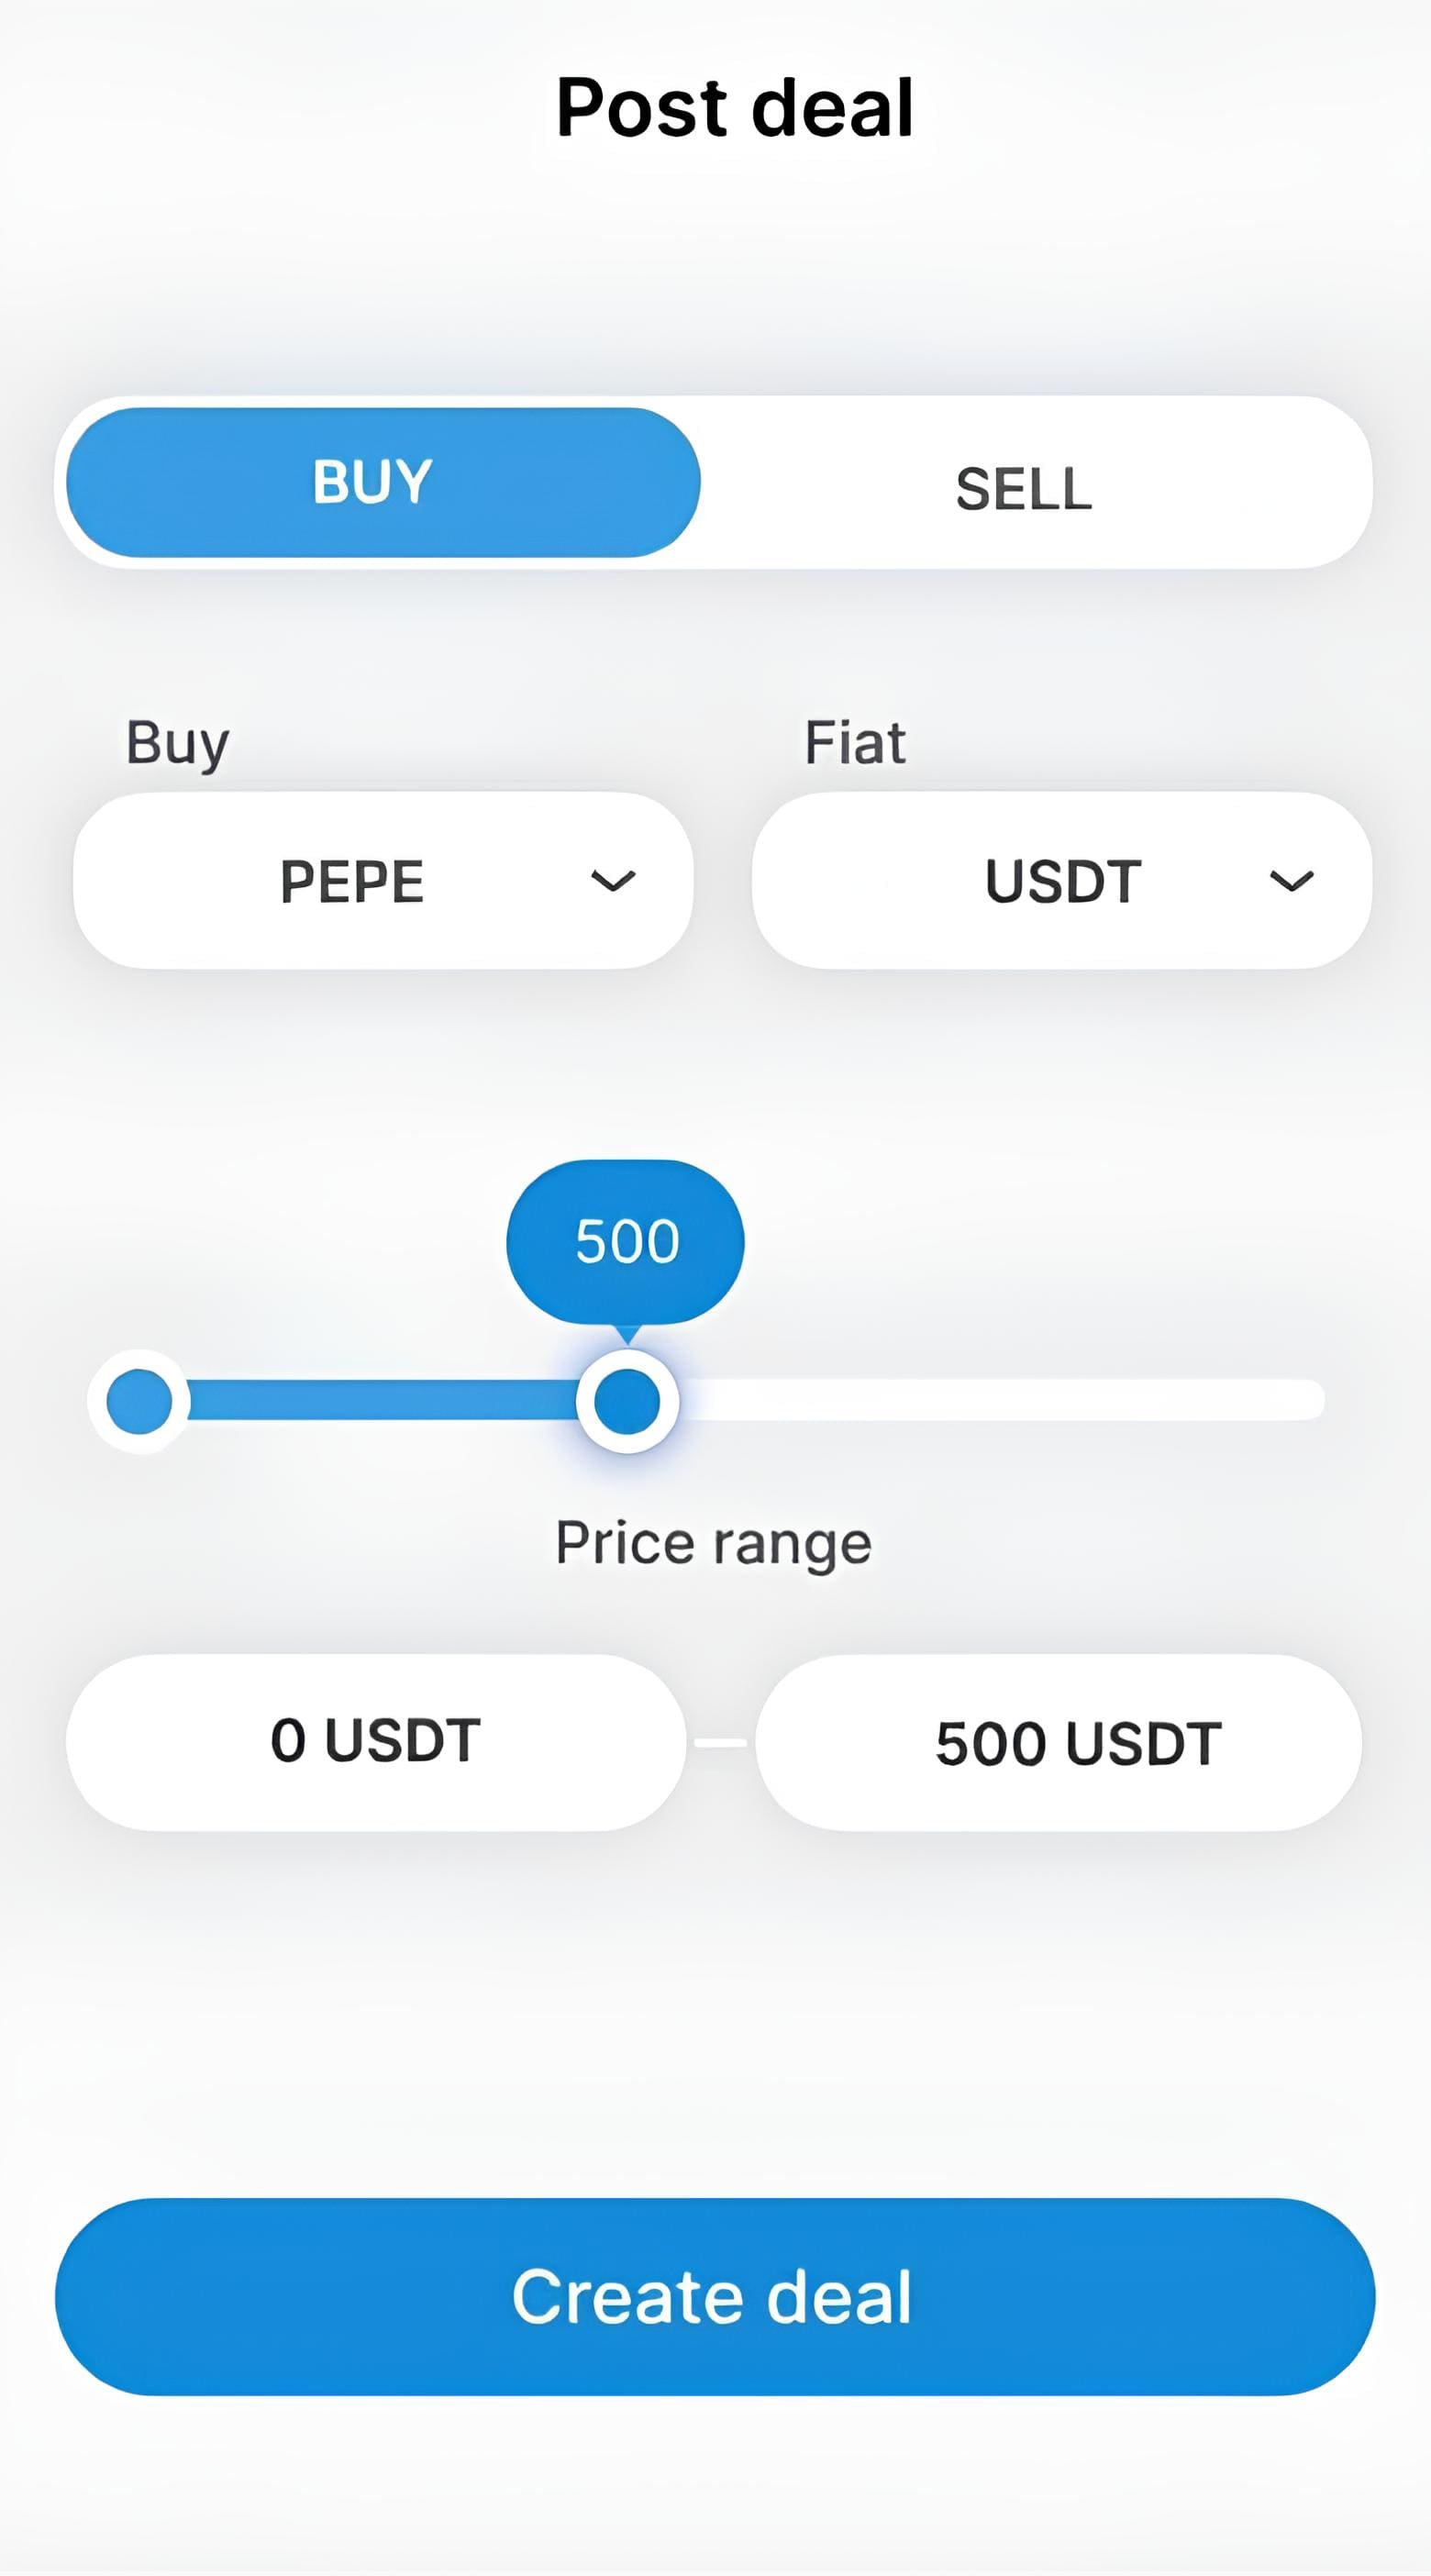Click the Post deal heading

tap(735, 107)
